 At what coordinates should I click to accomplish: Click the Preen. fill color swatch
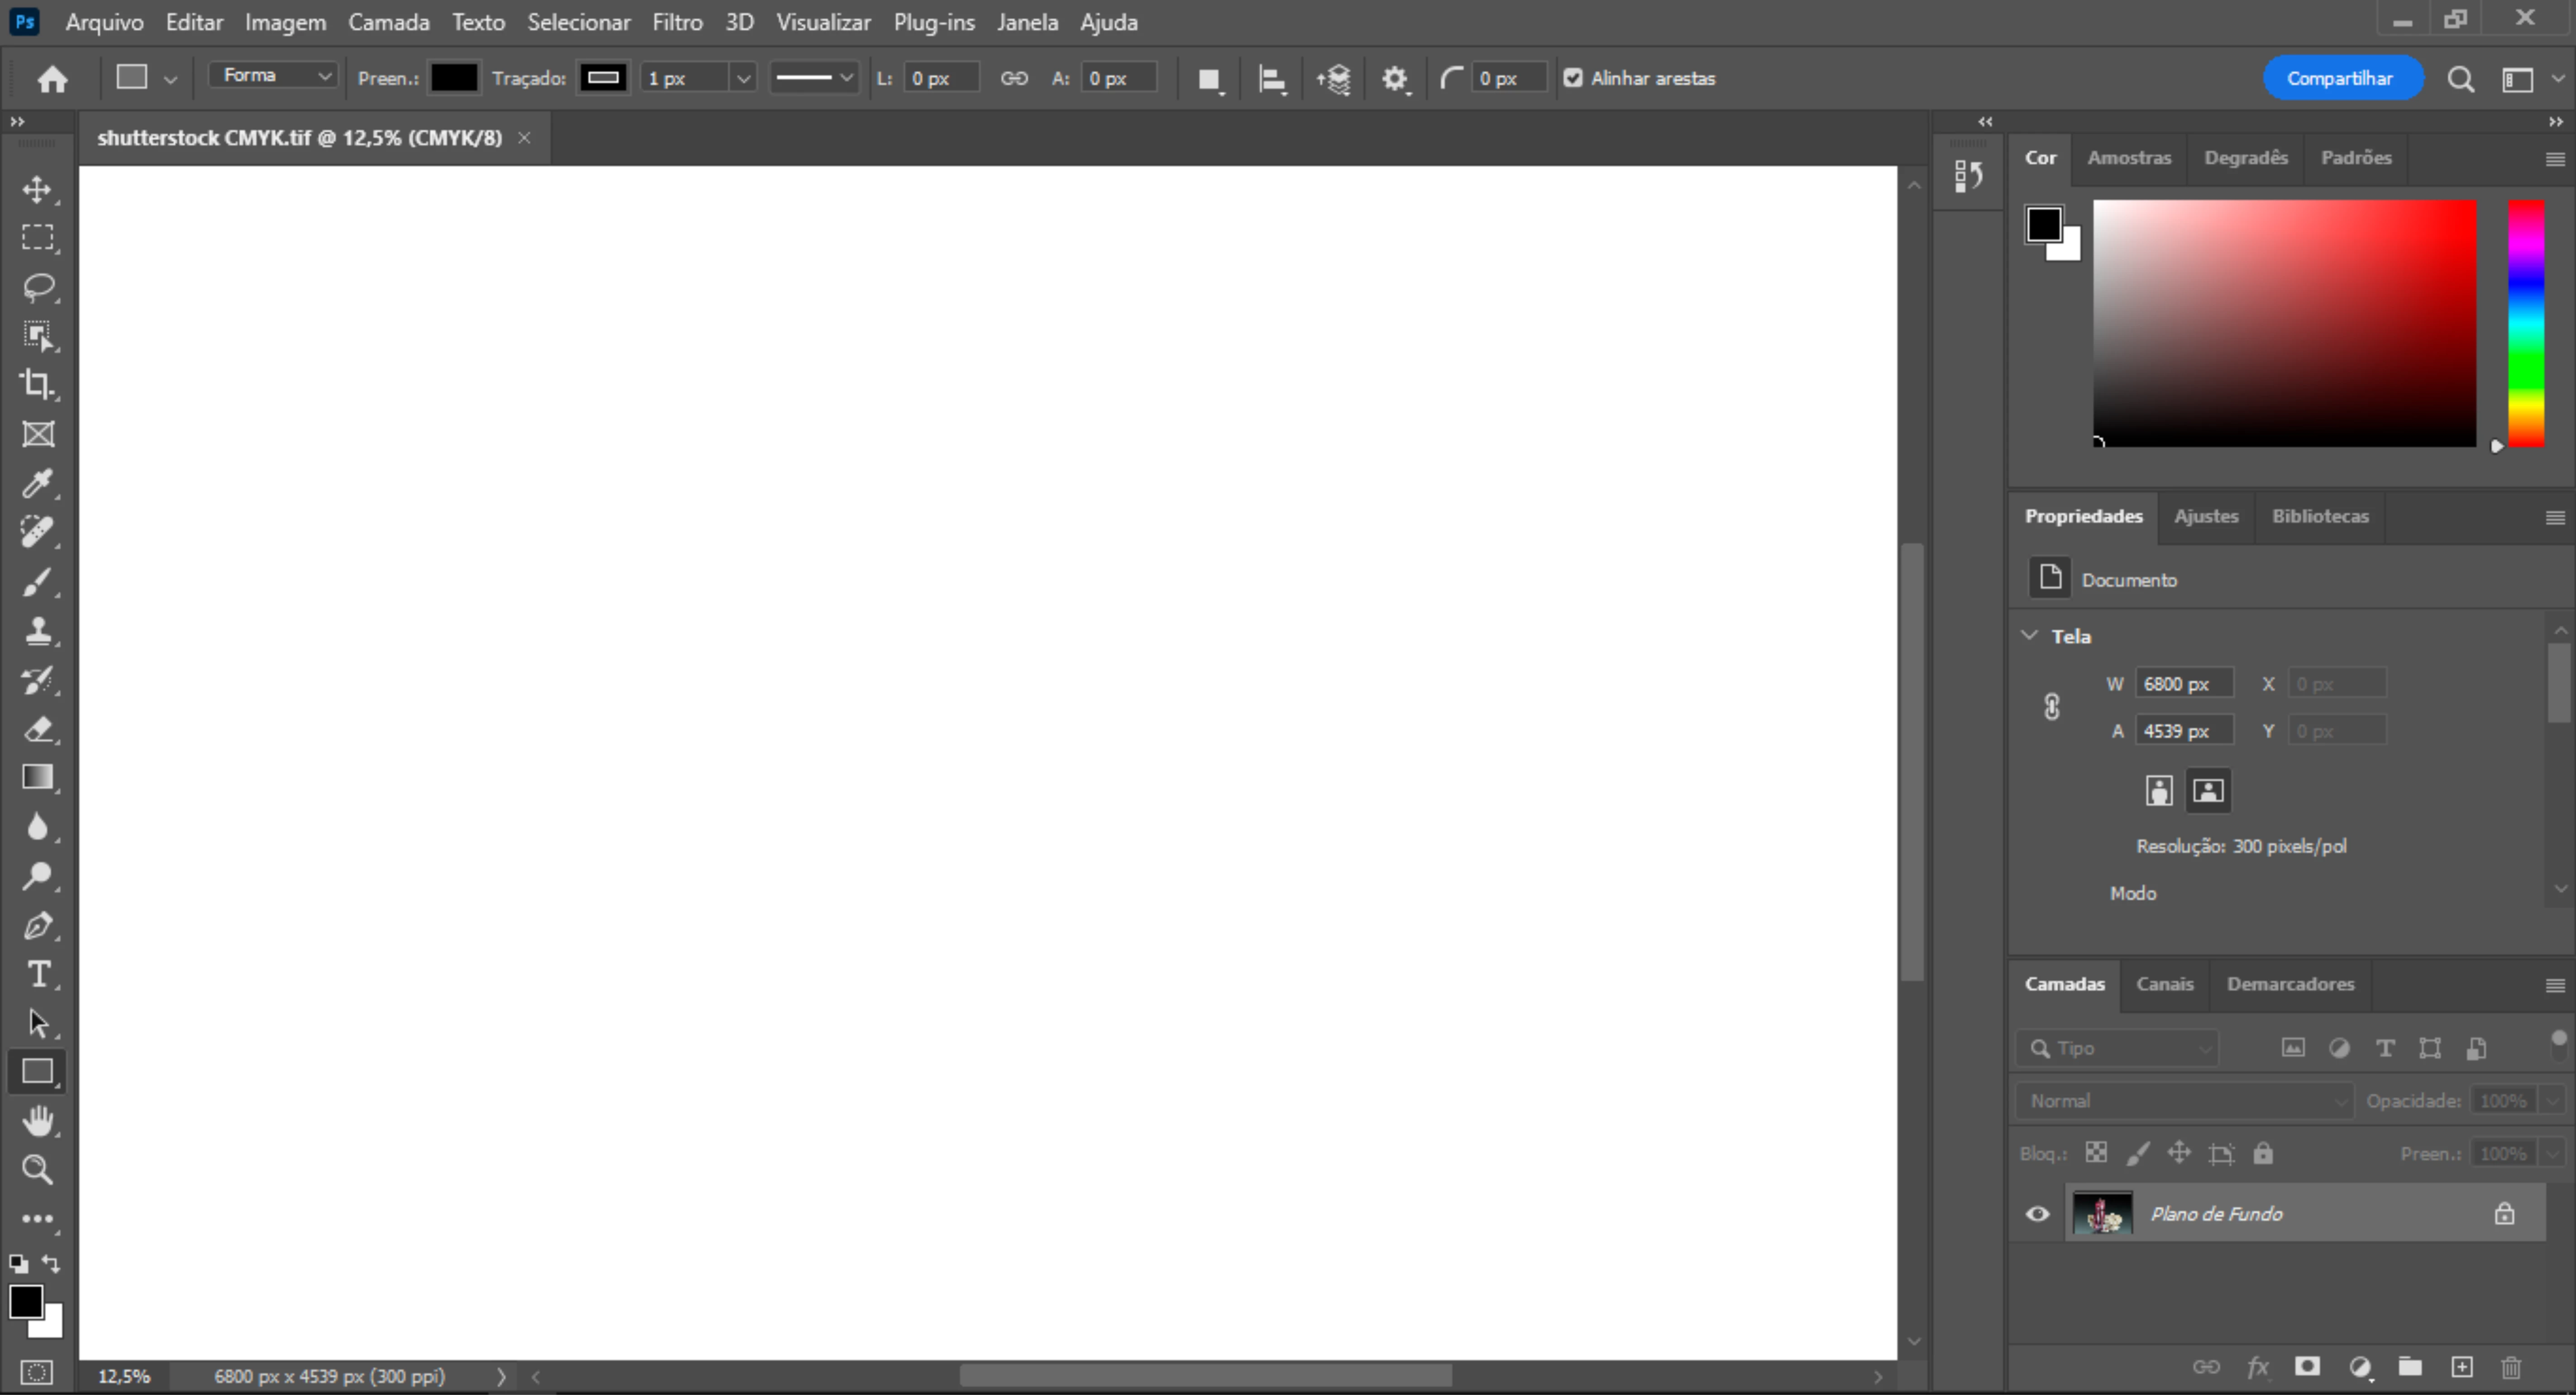point(453,78)
